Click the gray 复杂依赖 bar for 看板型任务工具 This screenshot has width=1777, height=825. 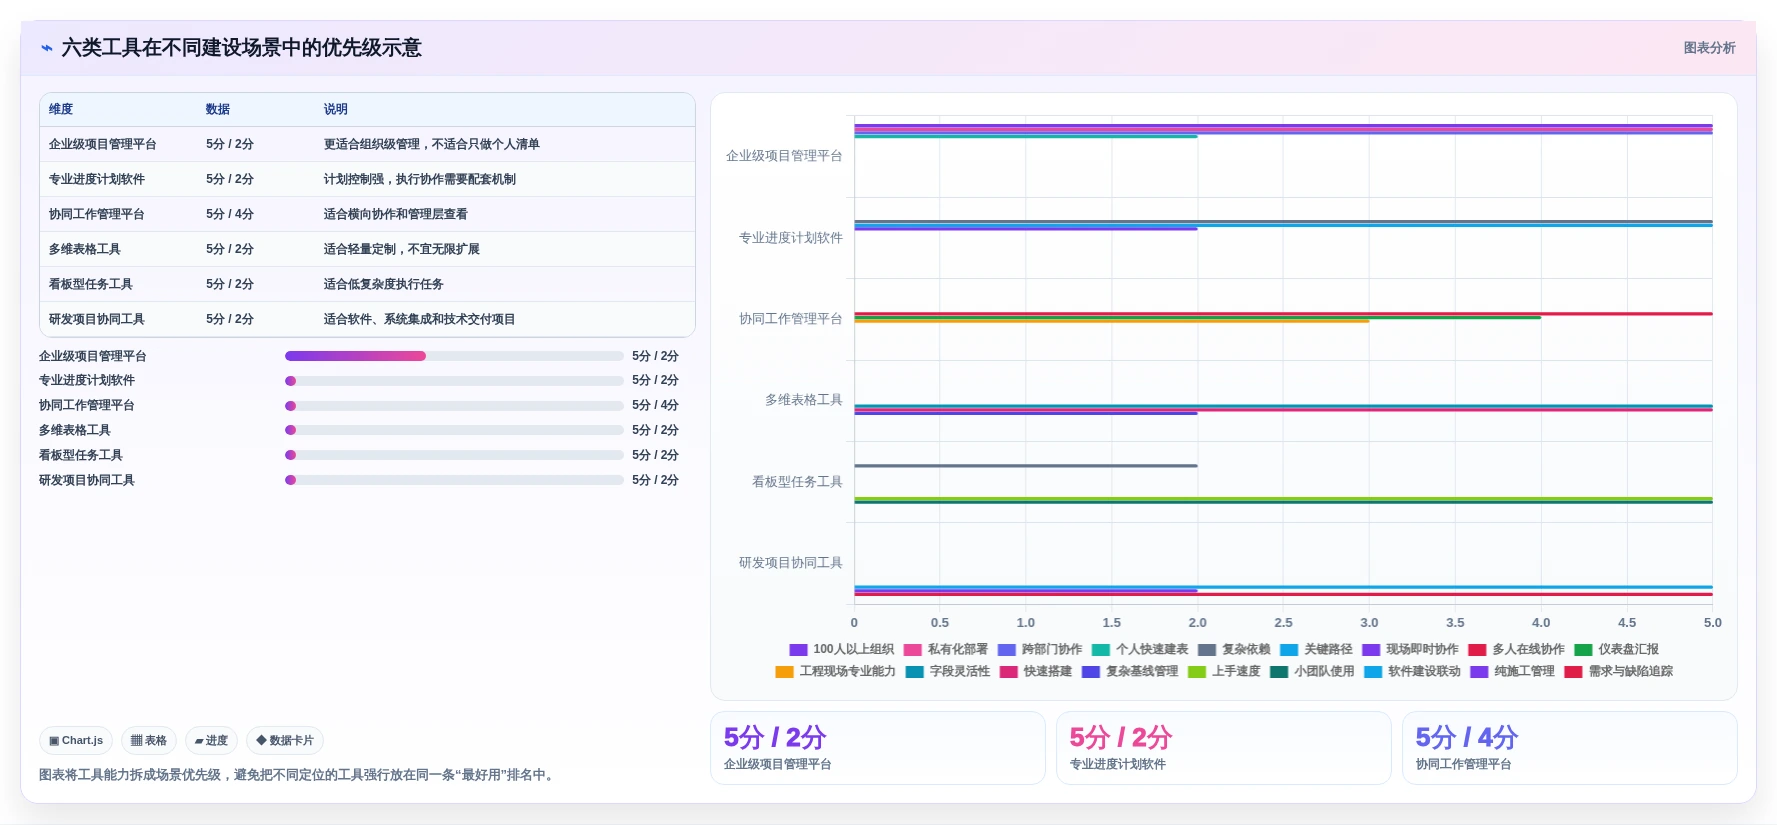pos(1026,466)
